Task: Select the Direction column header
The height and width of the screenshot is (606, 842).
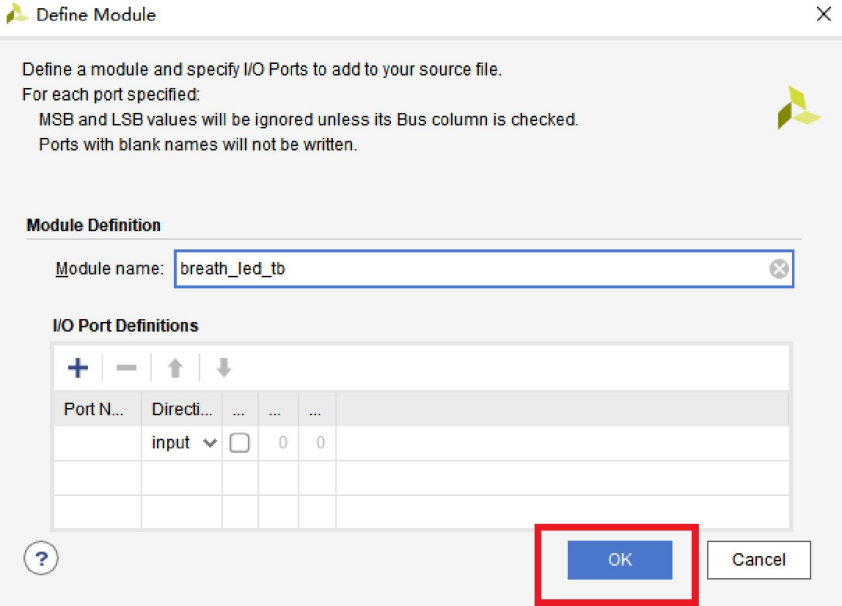Action: pos(181,409)
